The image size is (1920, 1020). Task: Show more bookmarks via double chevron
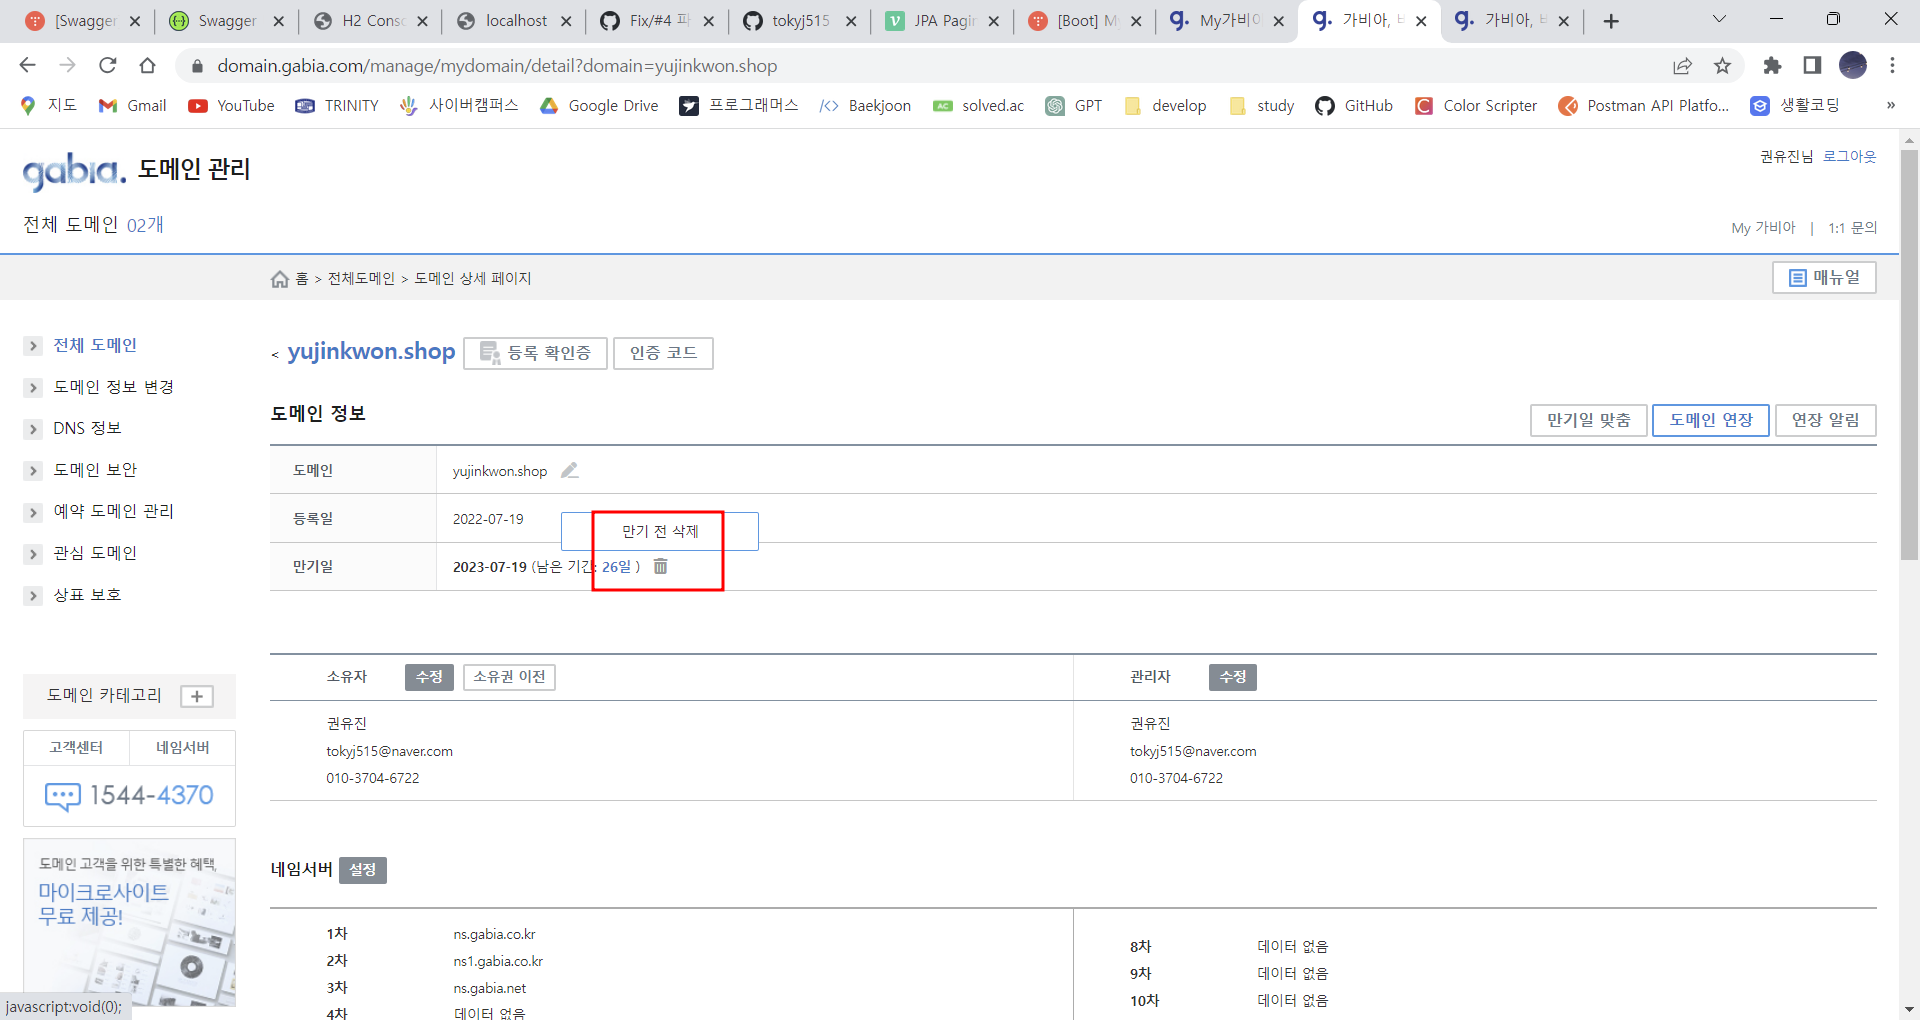1890,105
